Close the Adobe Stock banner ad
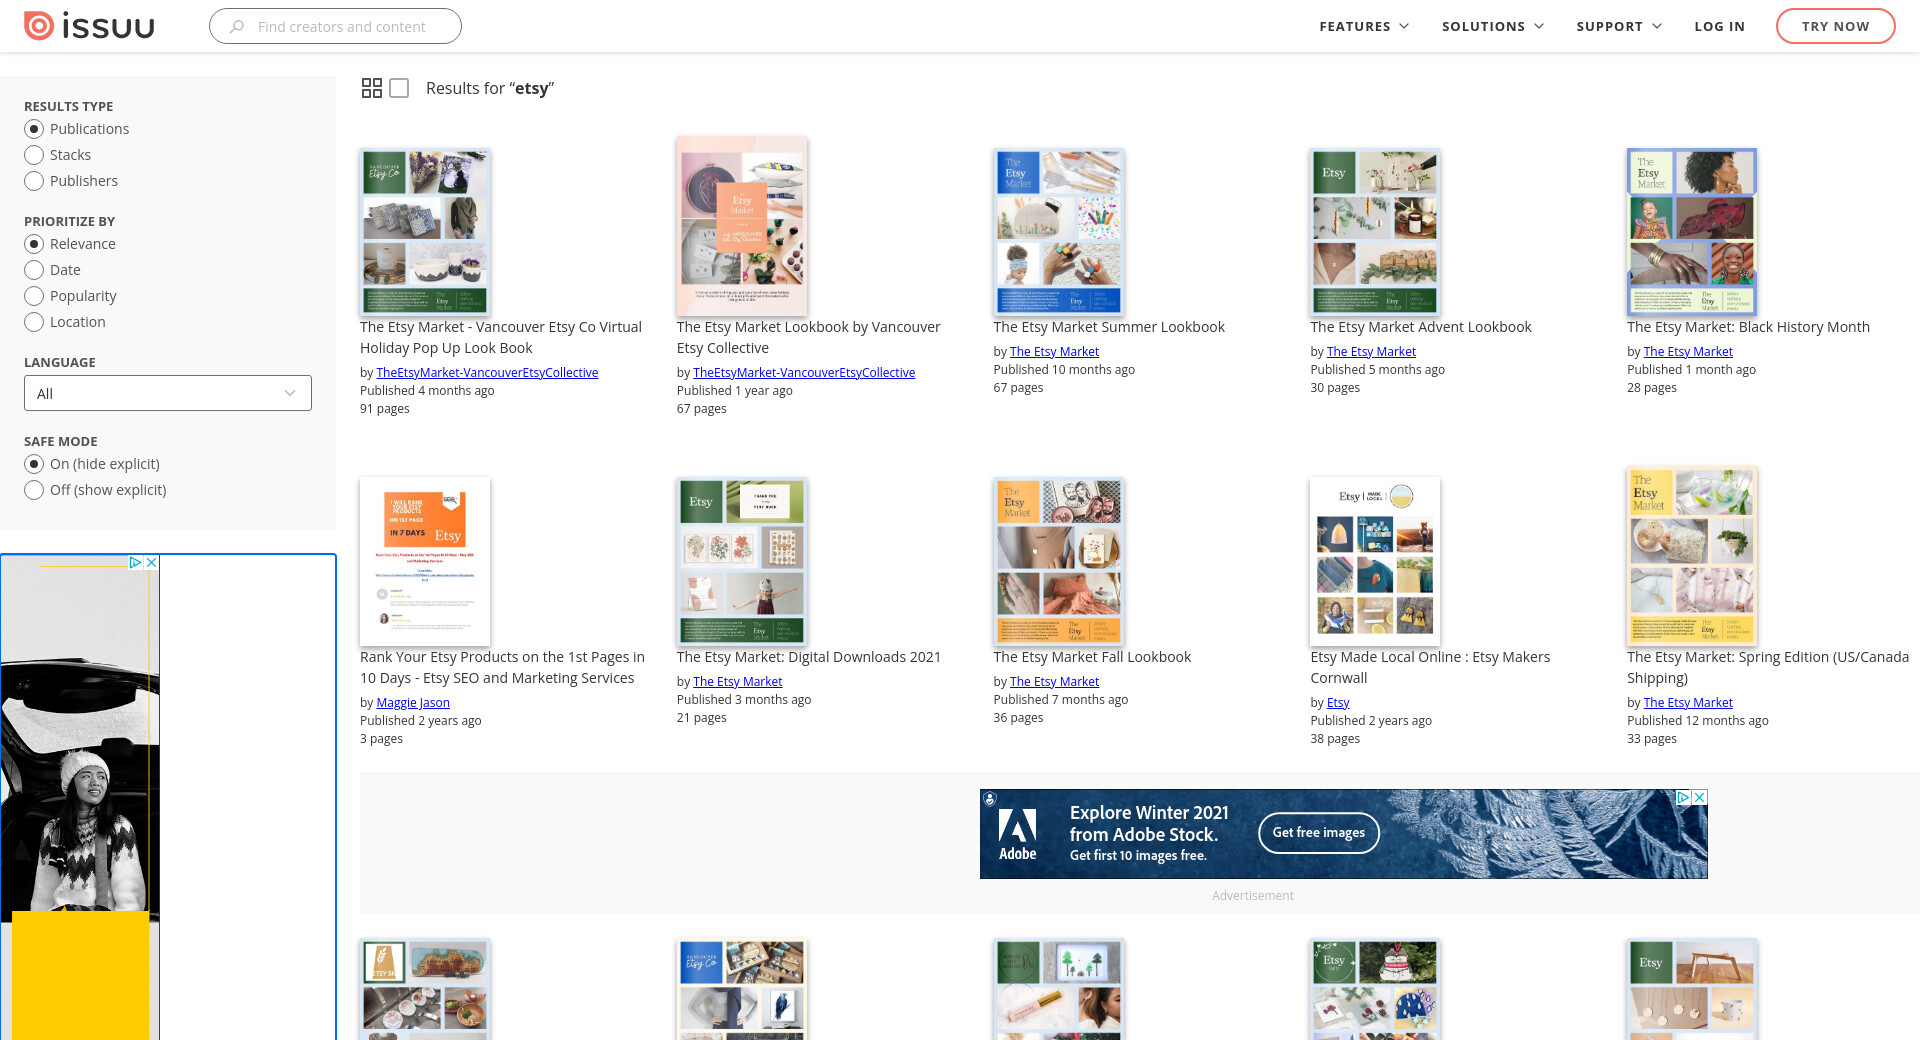Image resolution: width=1920 pixels, height=1040 pixels. click(x=1699, y=797)
